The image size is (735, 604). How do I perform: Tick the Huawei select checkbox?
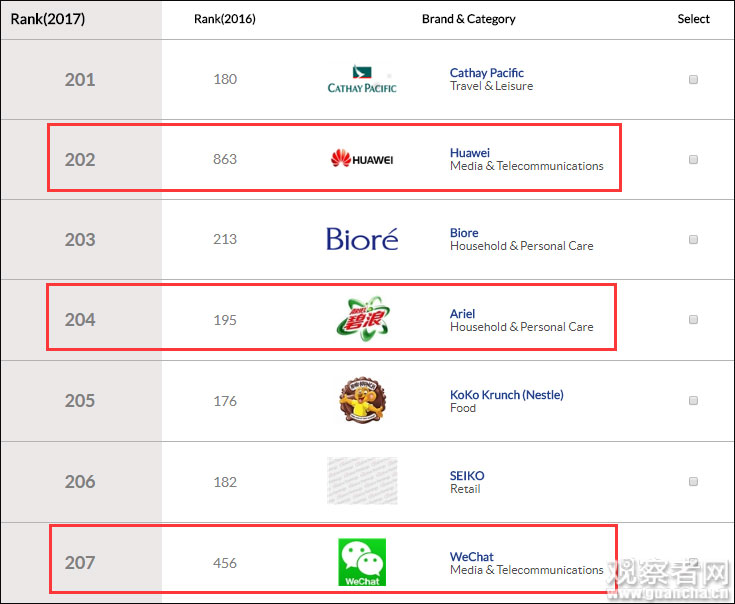click(x=693, y=159)
